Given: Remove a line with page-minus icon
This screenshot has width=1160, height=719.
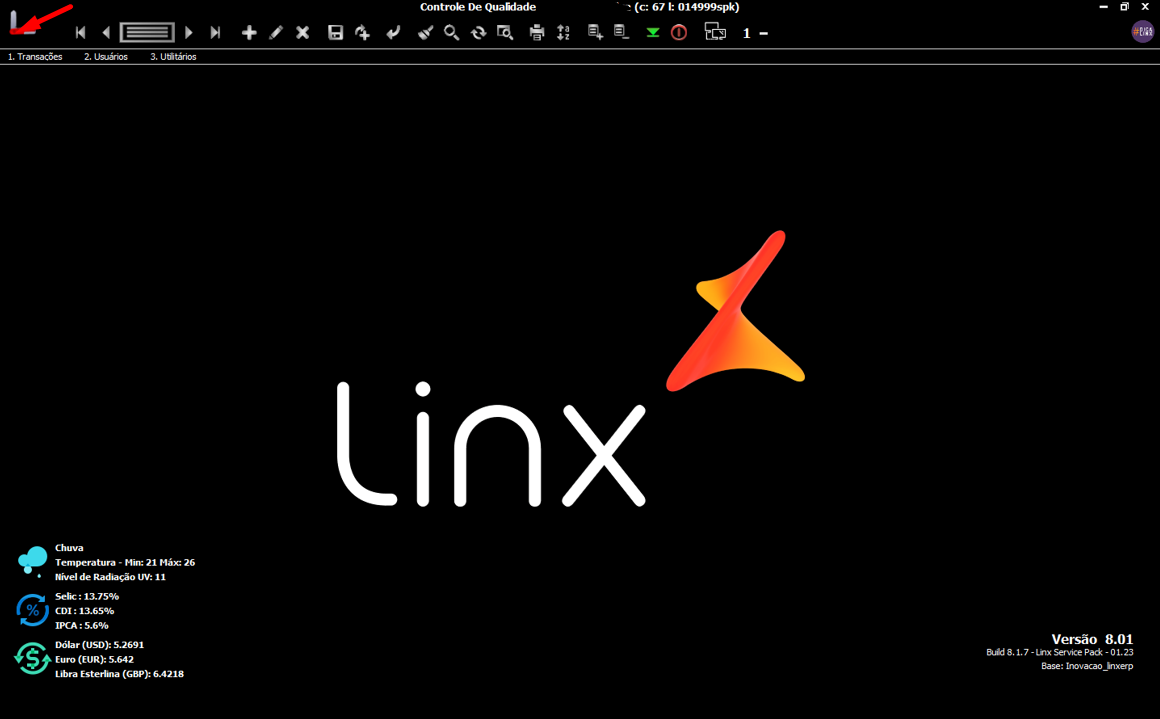Looking at the screenshot, I should [621, 33].
